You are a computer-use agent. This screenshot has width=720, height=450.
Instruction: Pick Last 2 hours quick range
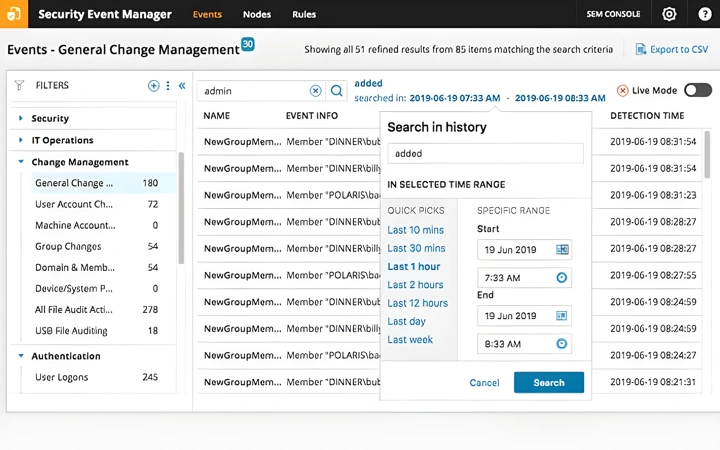pos(415,285)
